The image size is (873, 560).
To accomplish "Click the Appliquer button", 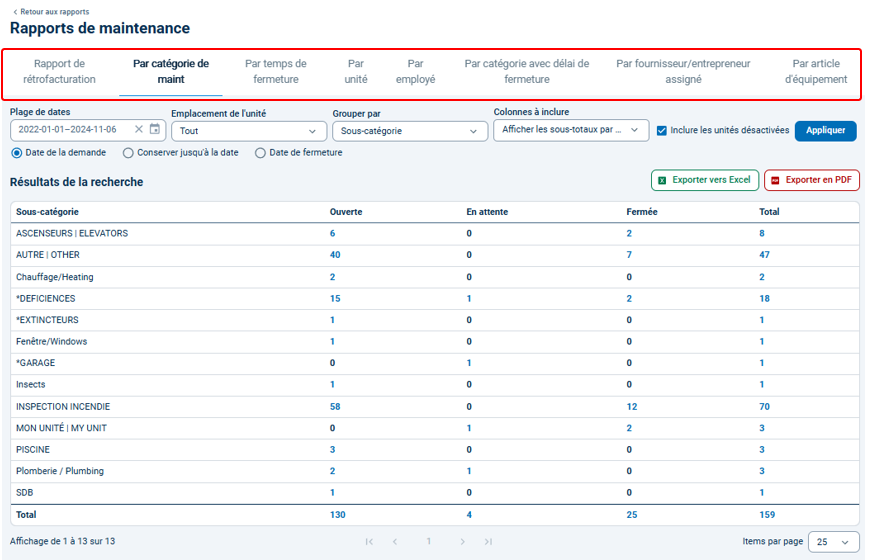I will 826,131.
